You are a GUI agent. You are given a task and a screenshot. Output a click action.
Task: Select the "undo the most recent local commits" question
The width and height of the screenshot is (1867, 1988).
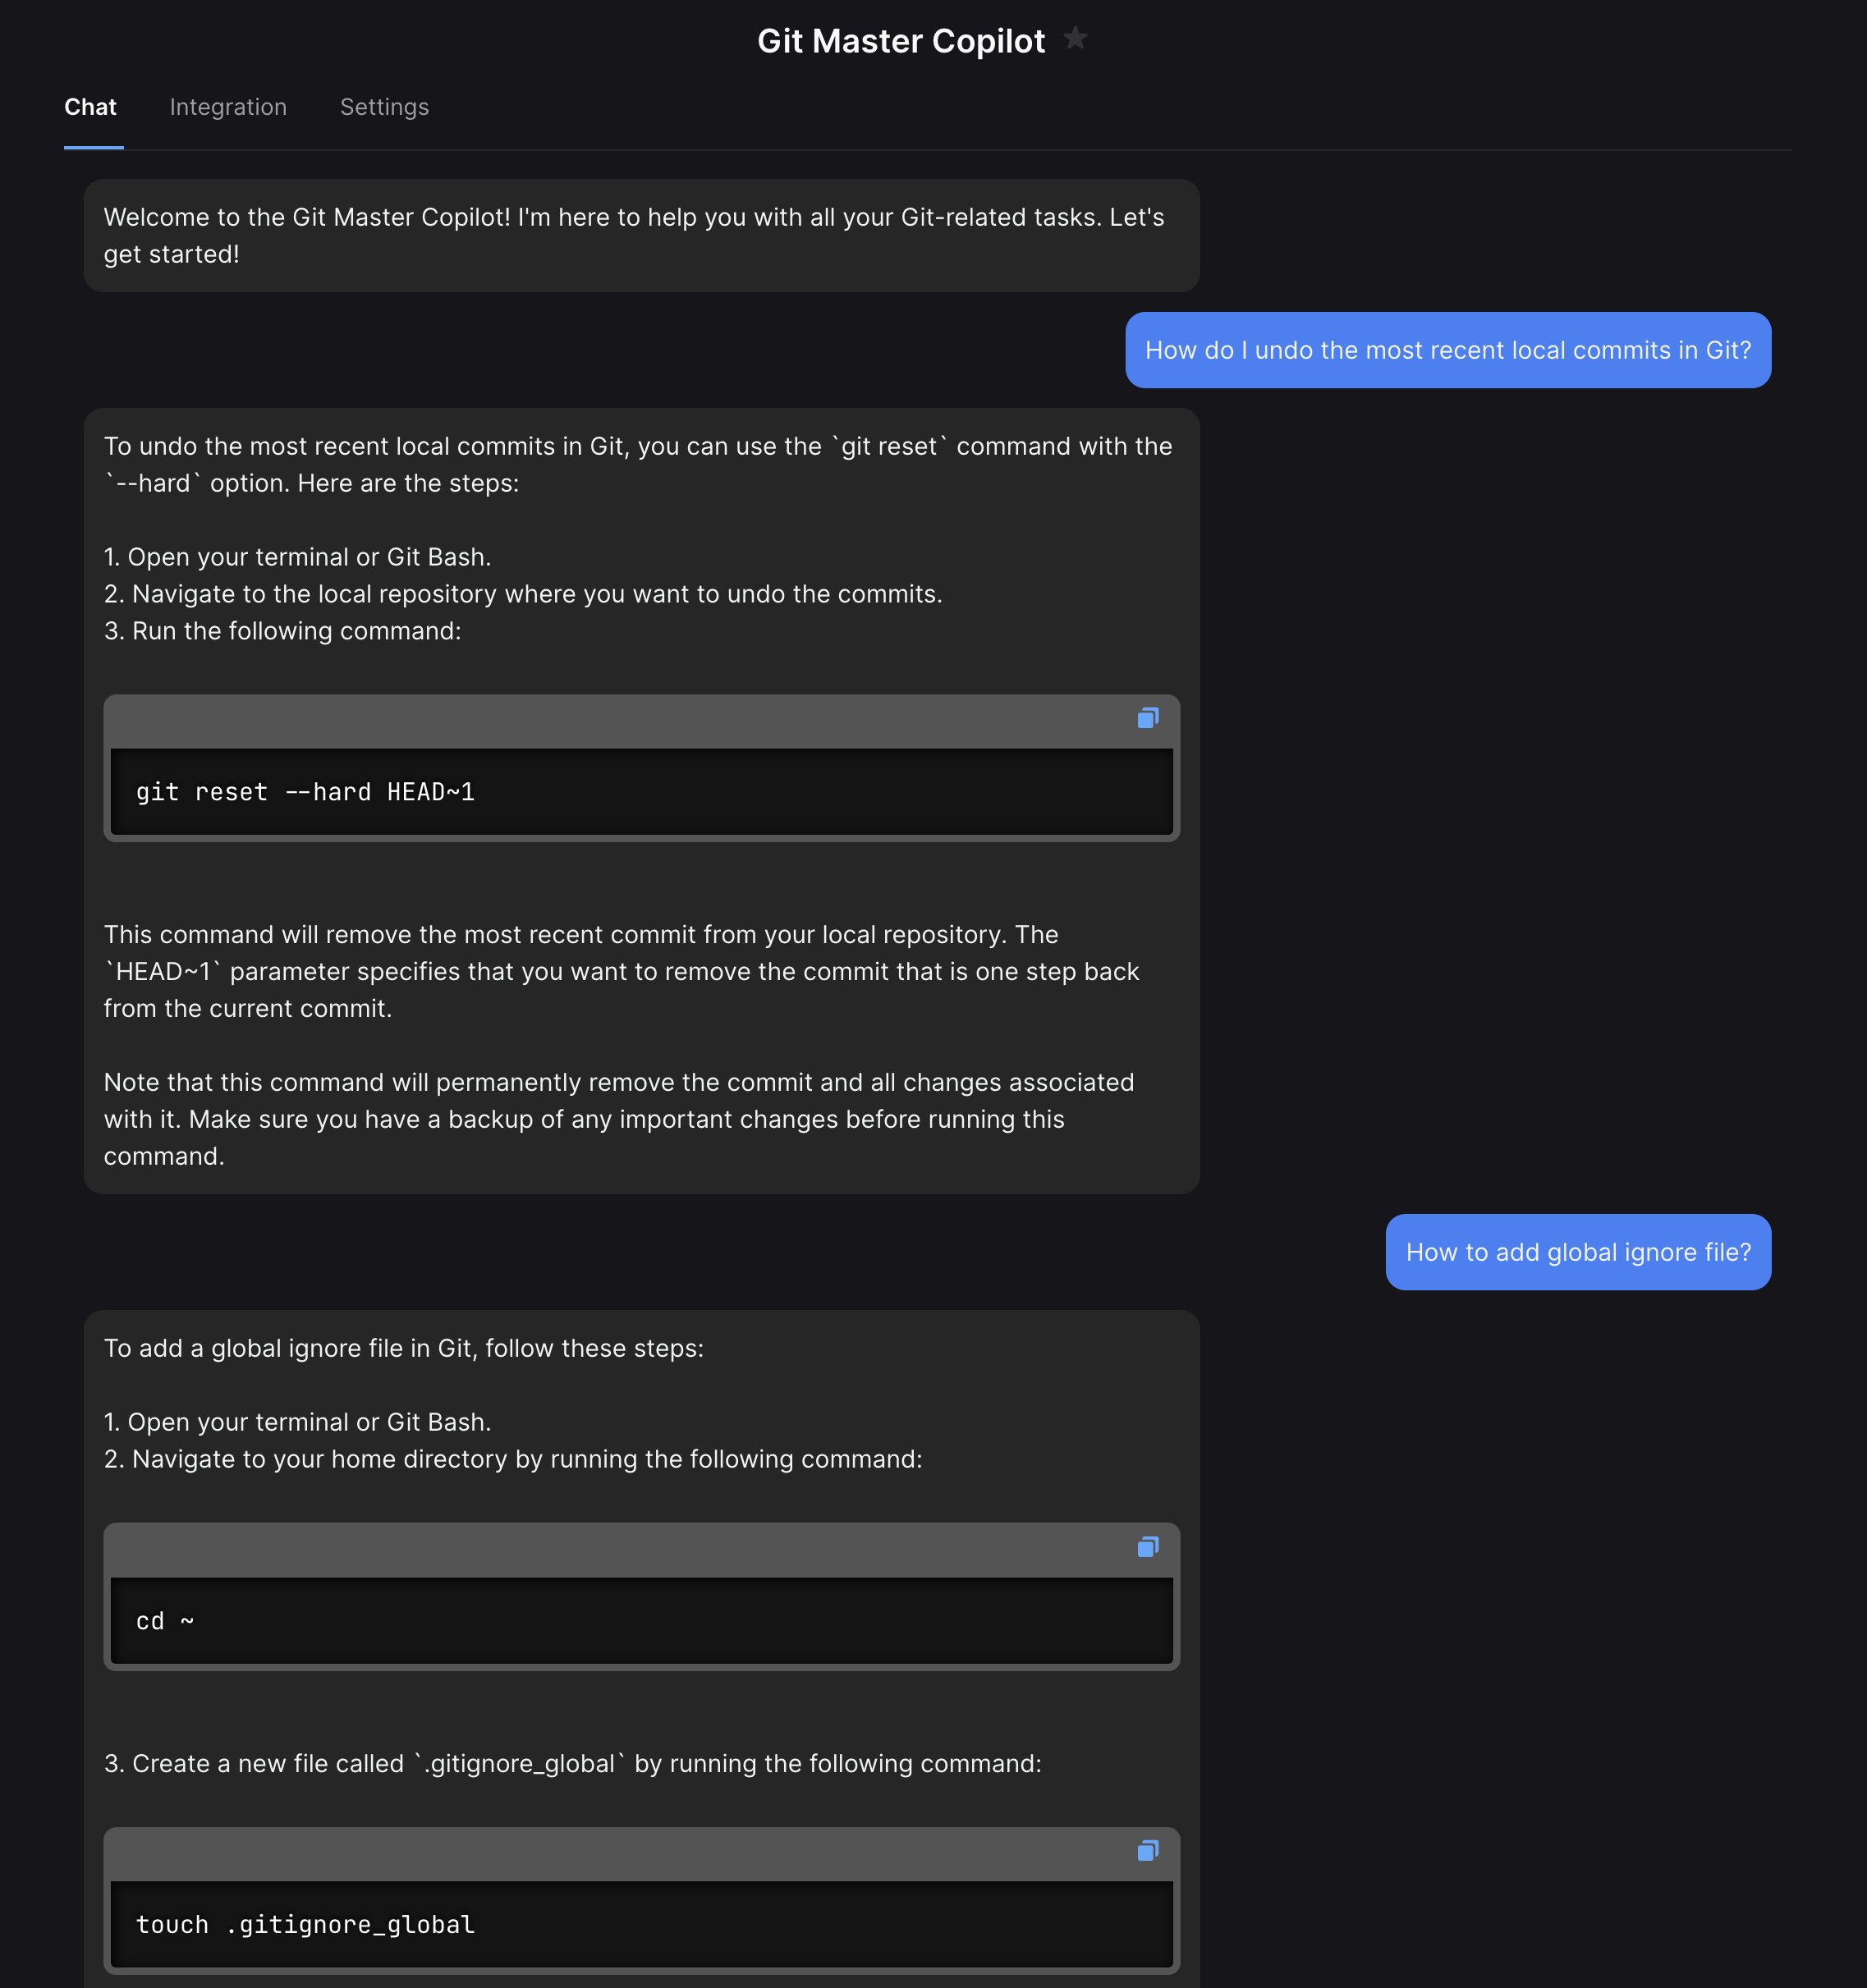click(1447, 351)
